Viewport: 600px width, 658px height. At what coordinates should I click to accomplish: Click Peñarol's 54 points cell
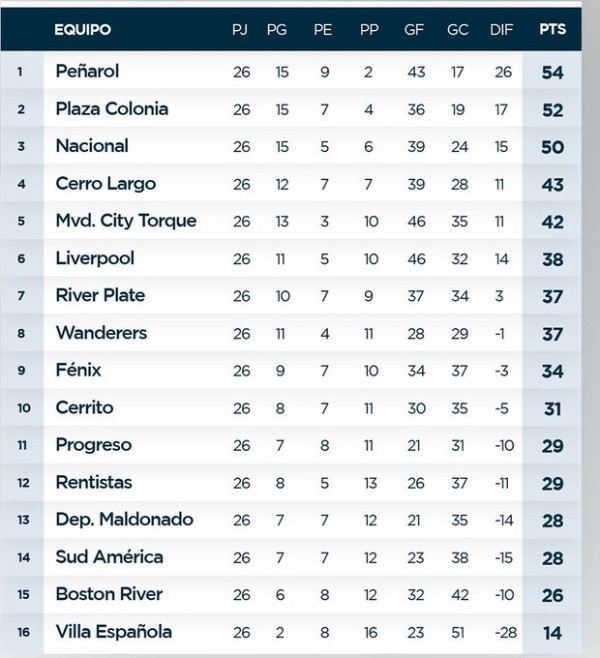coord(552,72)
